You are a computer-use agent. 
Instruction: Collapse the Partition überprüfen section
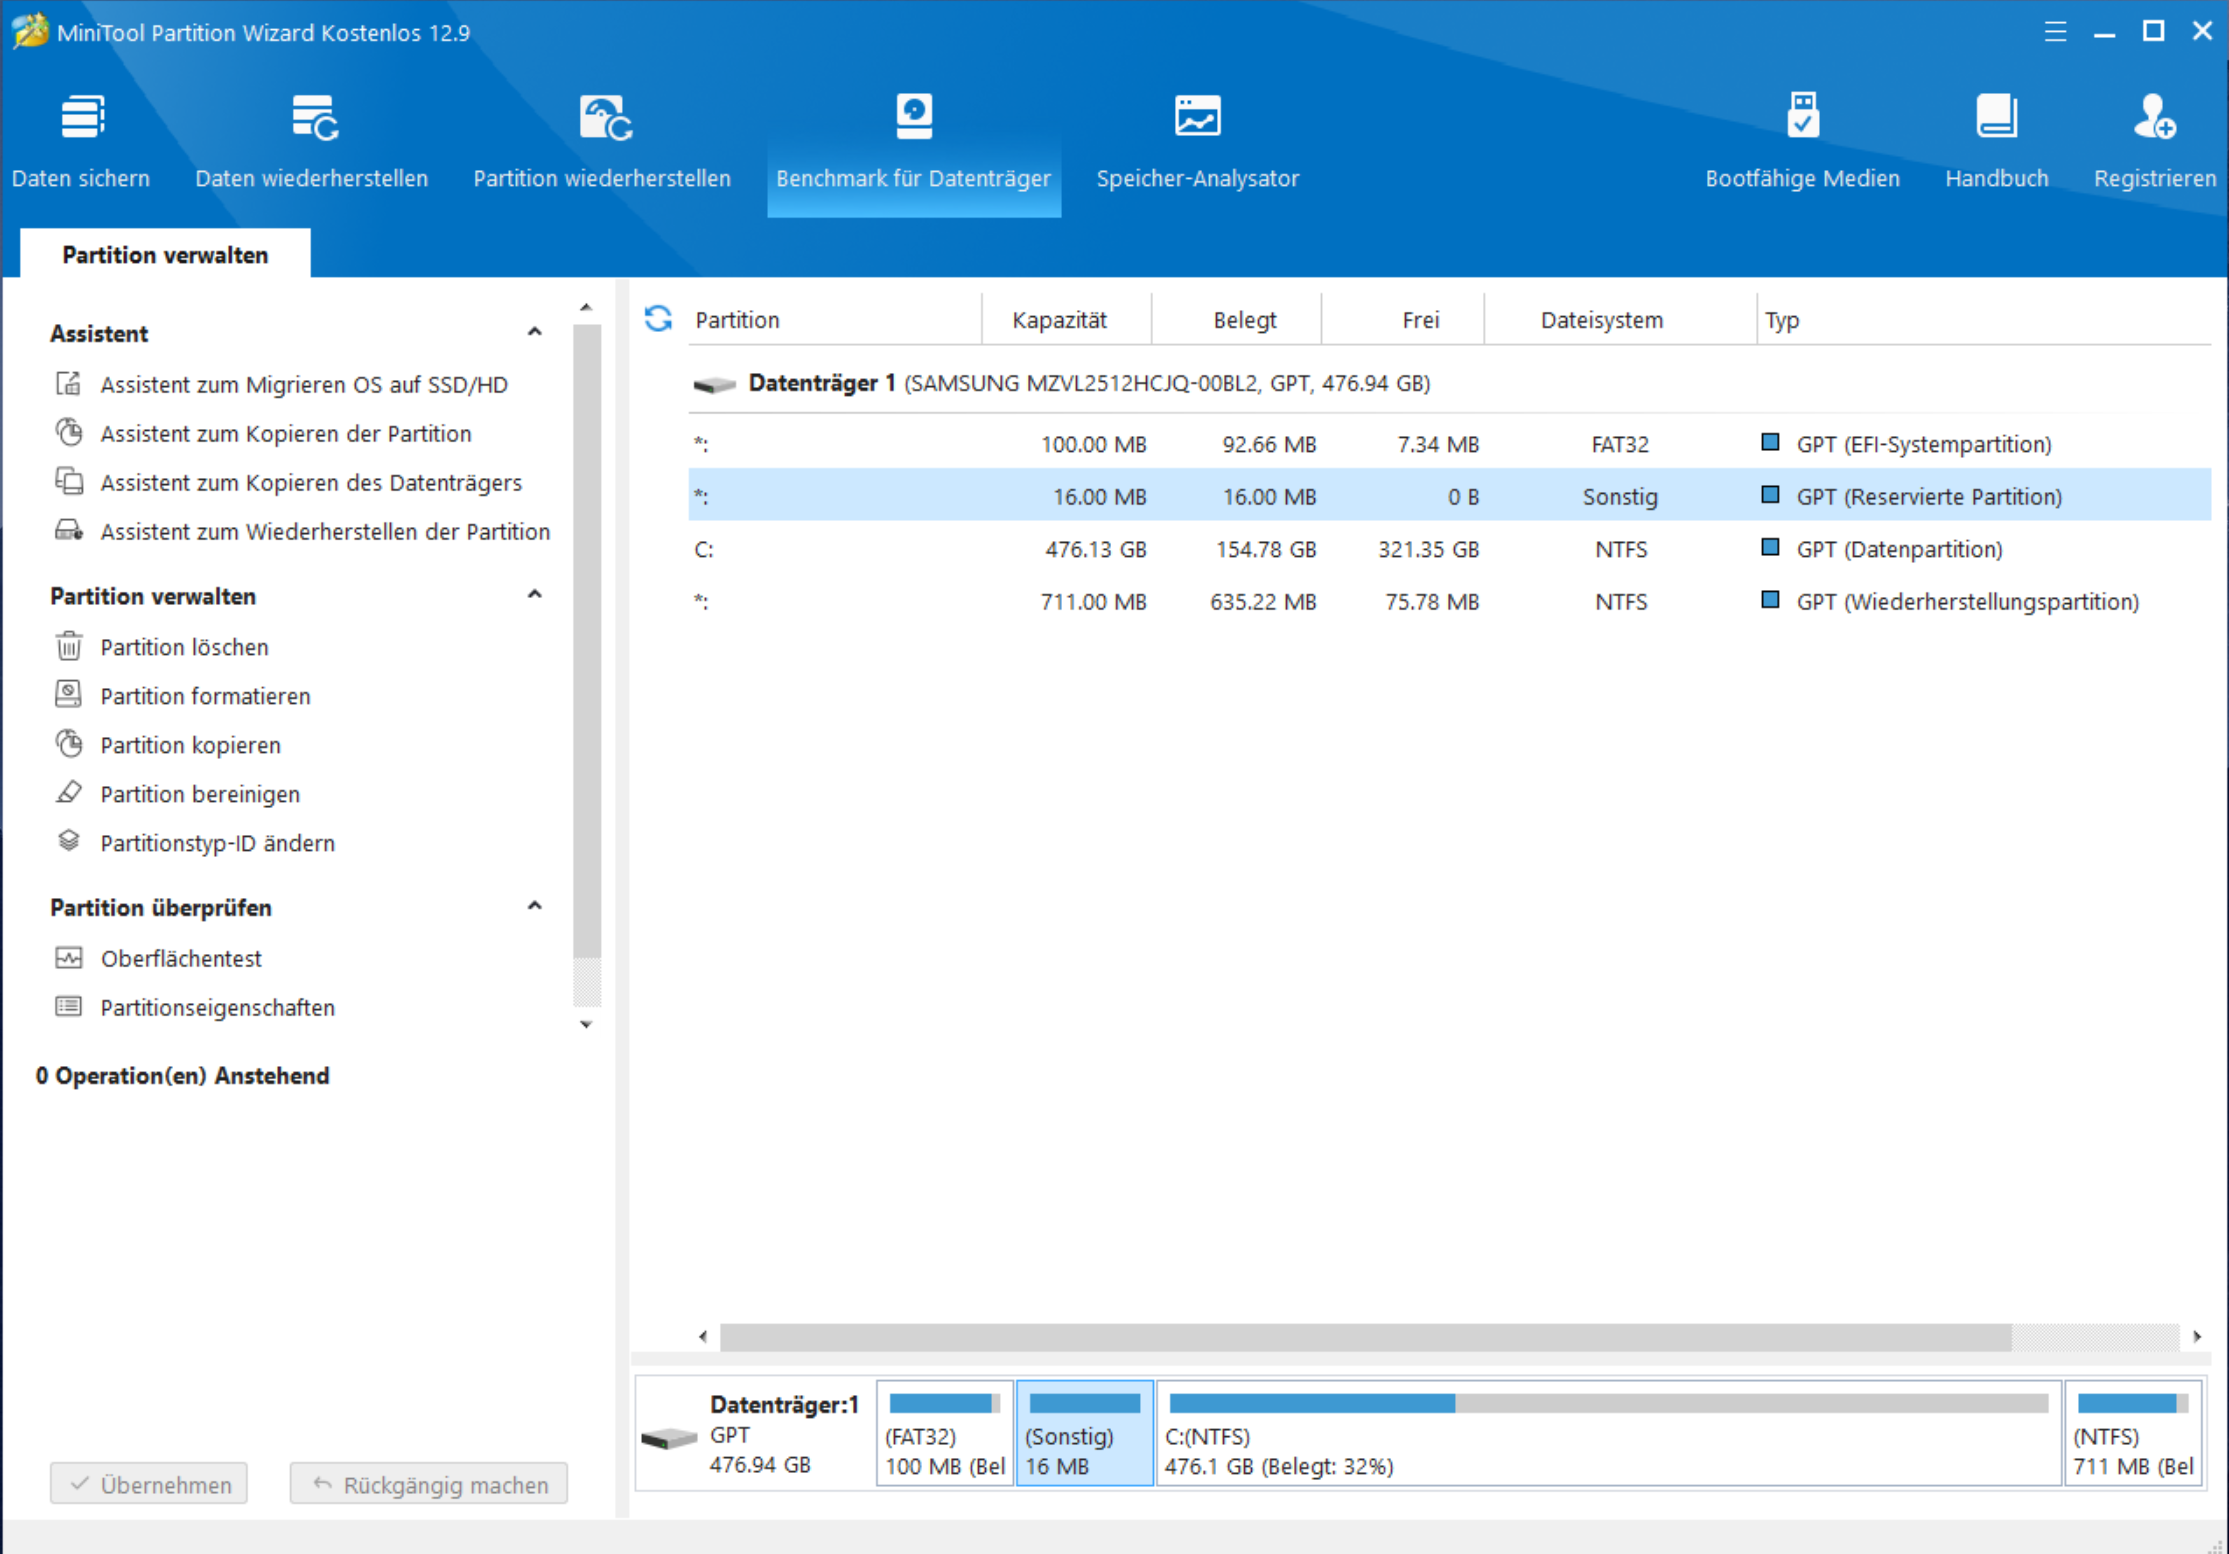click(x=535, y=906)
